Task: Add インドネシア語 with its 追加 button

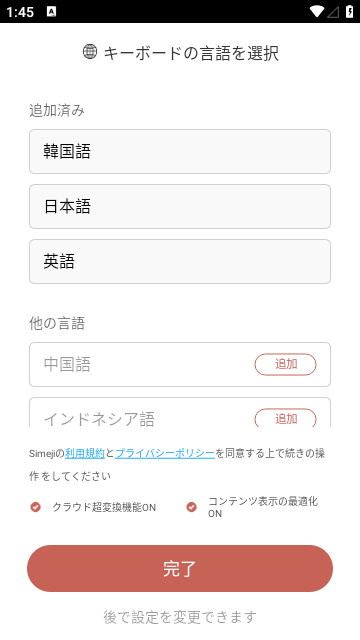Action: (x=285, y=418)
